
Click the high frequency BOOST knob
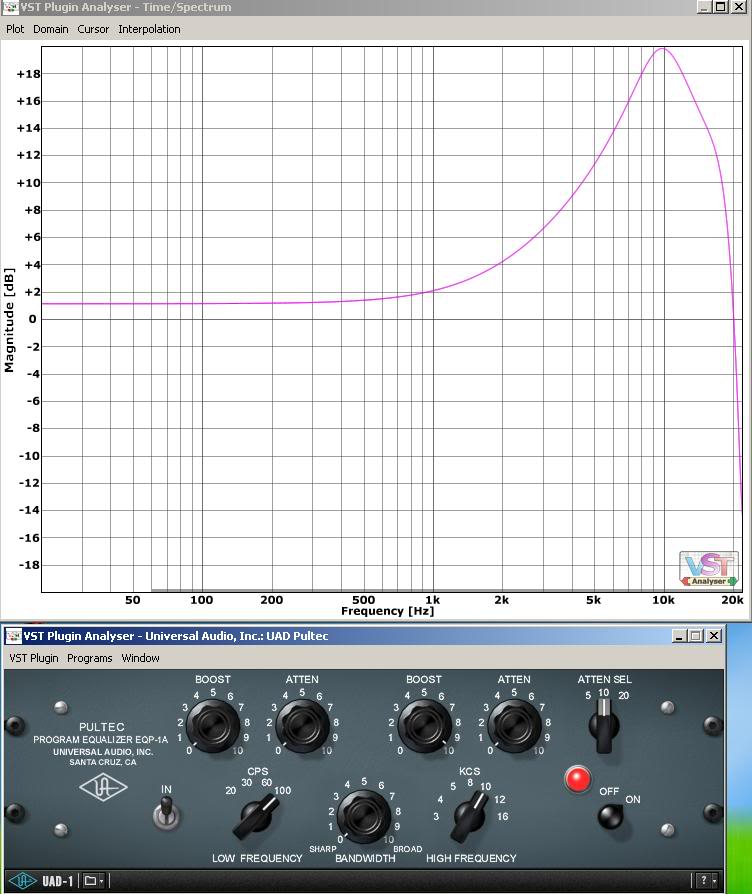423,723
